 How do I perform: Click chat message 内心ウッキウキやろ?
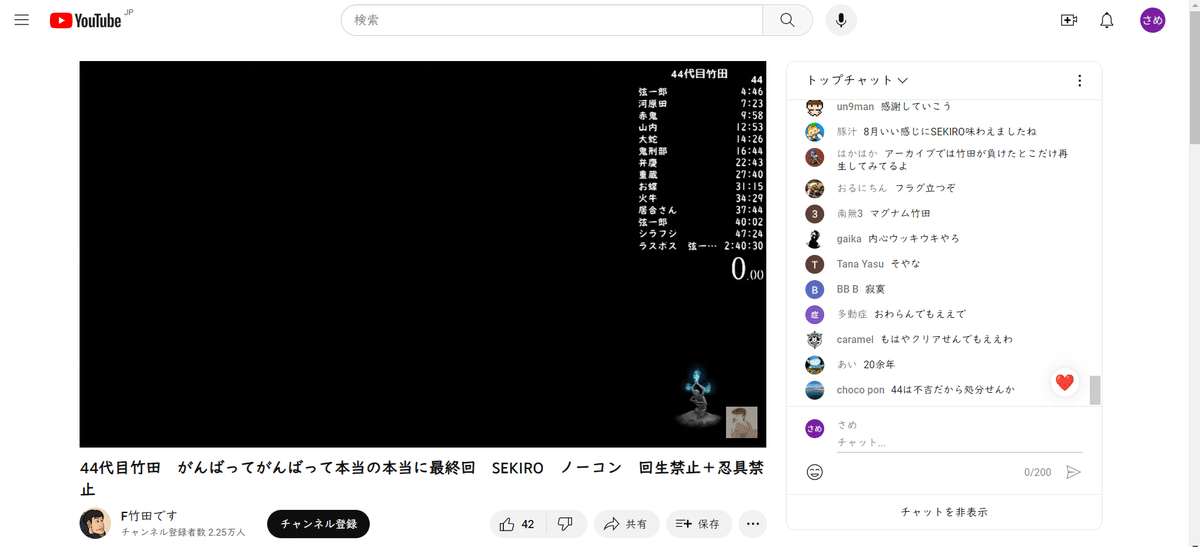[914, 239]
